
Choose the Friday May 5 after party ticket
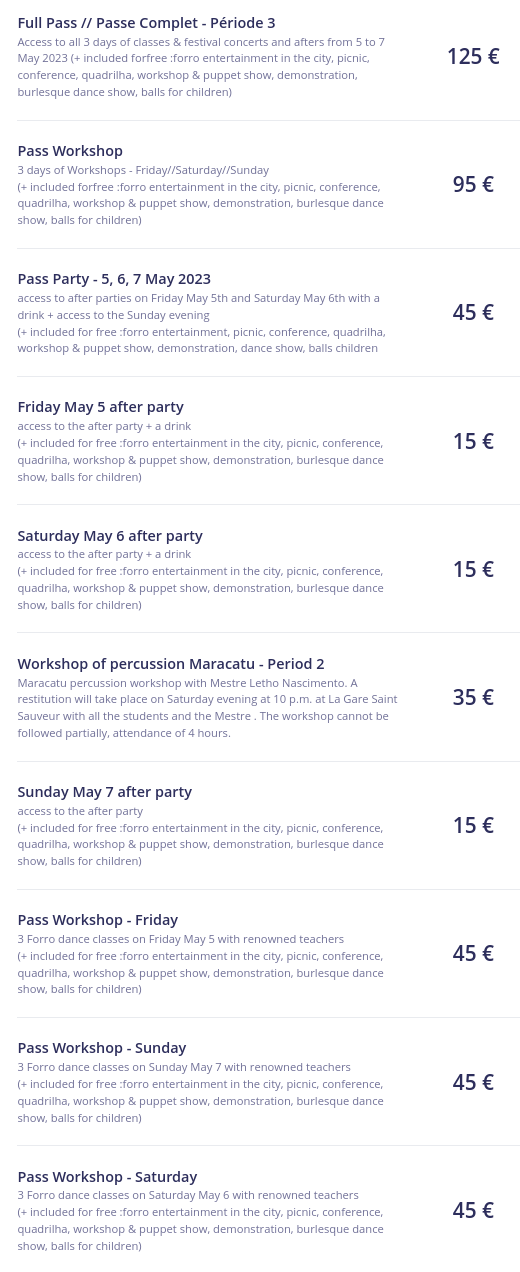(101, 407)
